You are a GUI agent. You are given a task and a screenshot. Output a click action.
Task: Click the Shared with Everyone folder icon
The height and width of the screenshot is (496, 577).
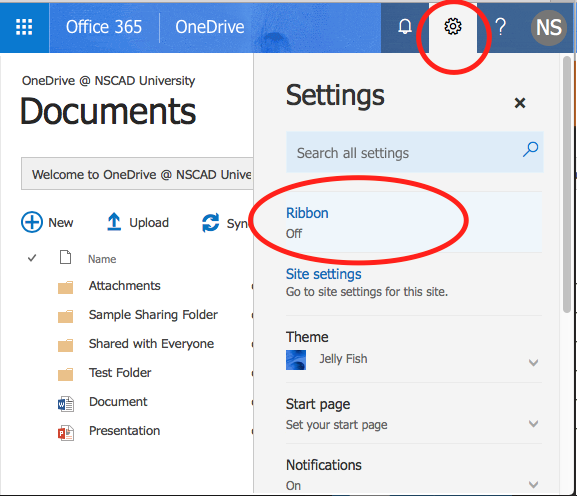pyautogui.click(x=66, y=345)
